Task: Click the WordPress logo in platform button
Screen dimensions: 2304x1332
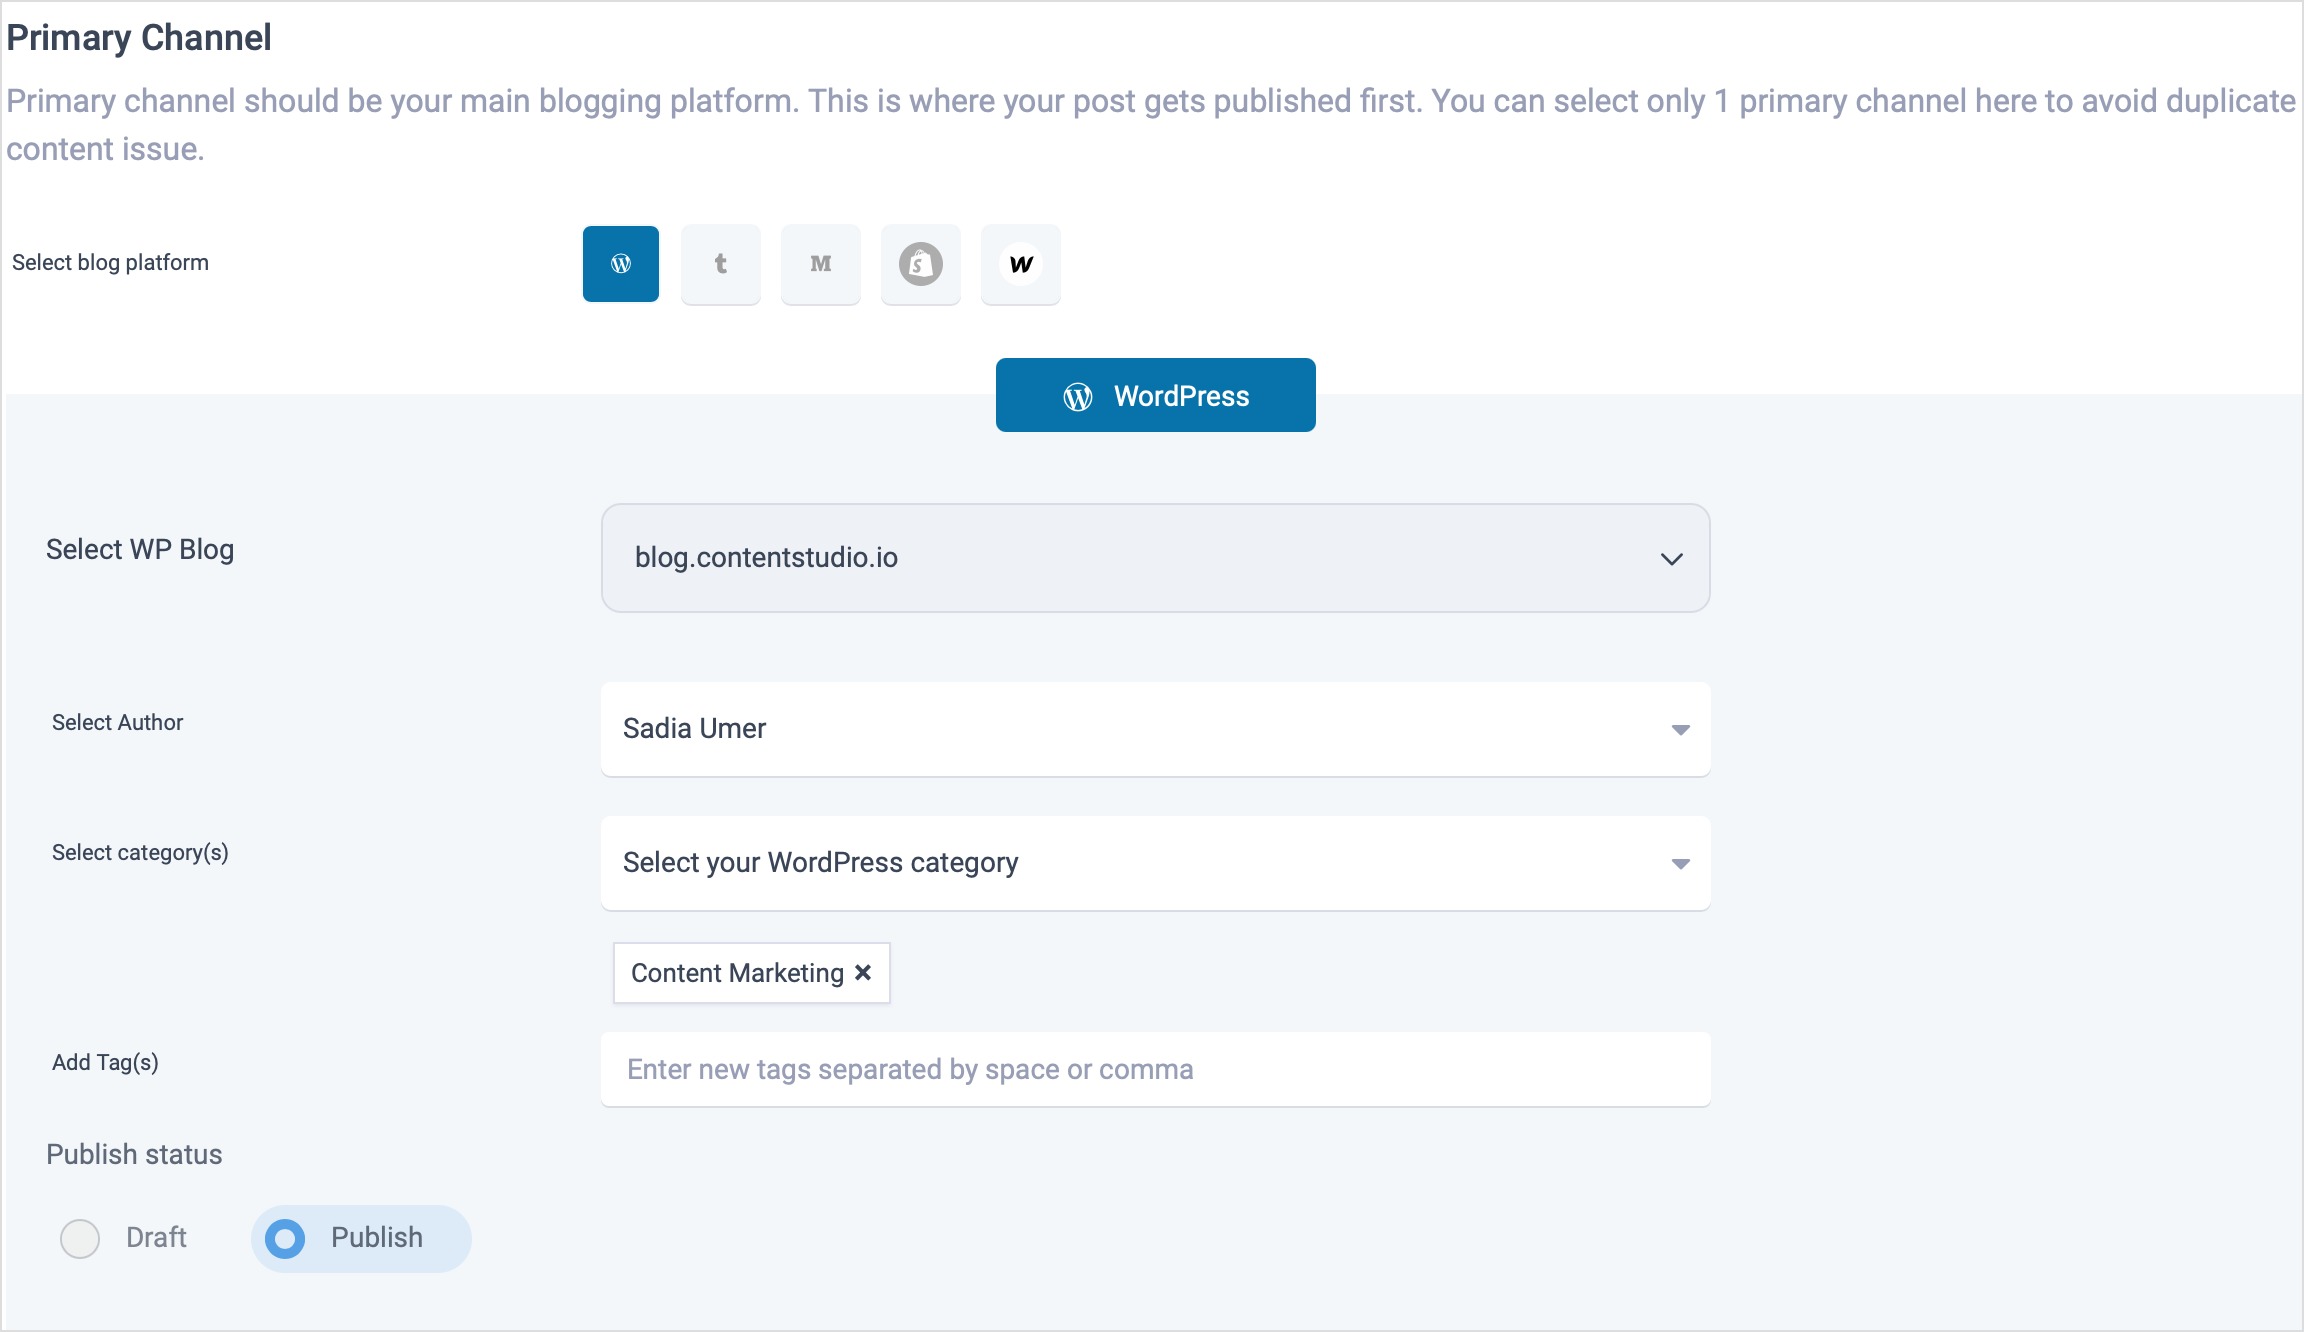Action: [x=622, y=263]
